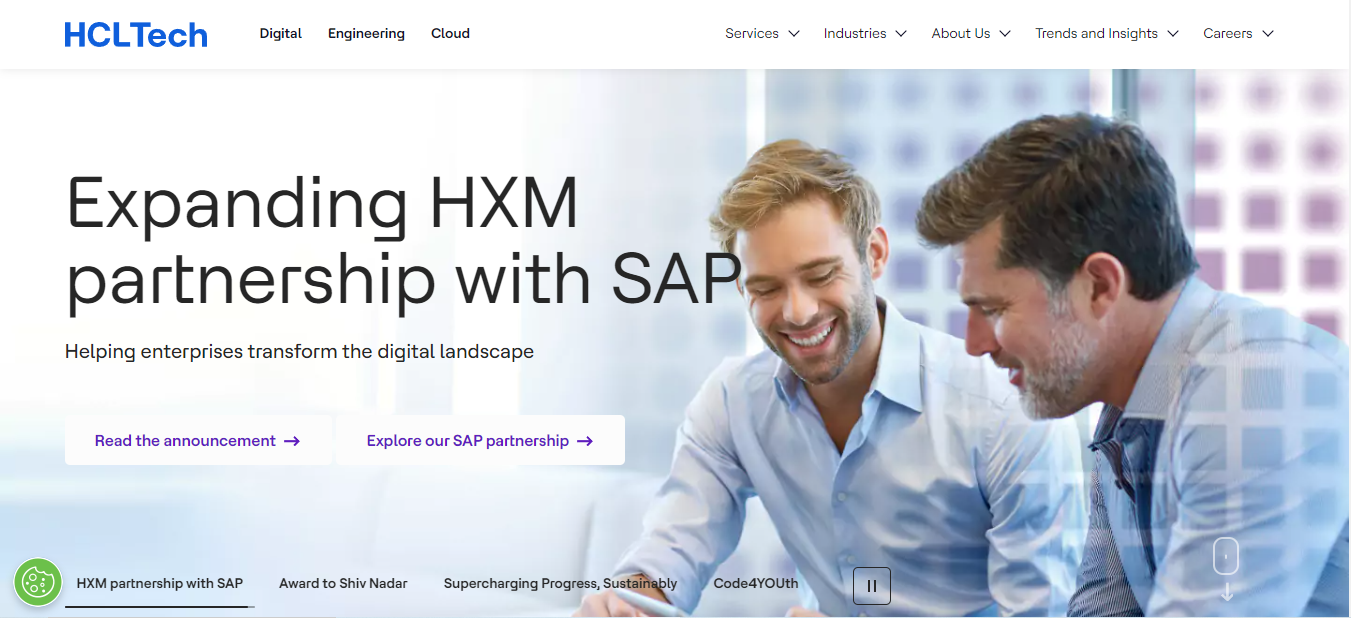Click the slide progress bar under HXM tab

[x=160, y=606]
